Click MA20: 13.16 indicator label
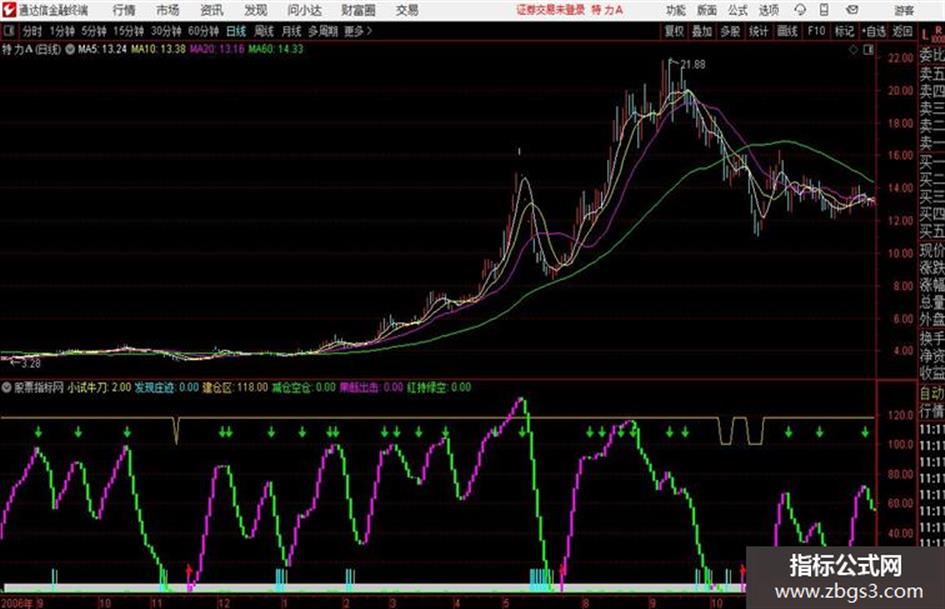 click(217, 49)
